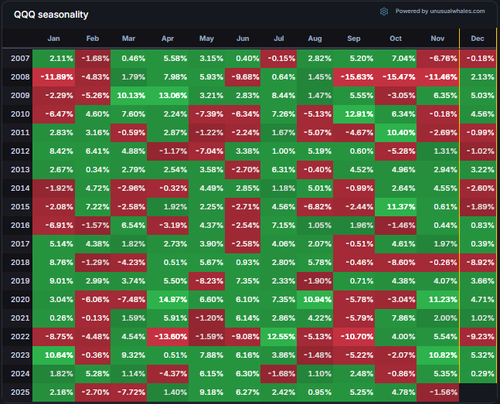
Task: Click the Oct column header
Action: (x=396, y=39)
